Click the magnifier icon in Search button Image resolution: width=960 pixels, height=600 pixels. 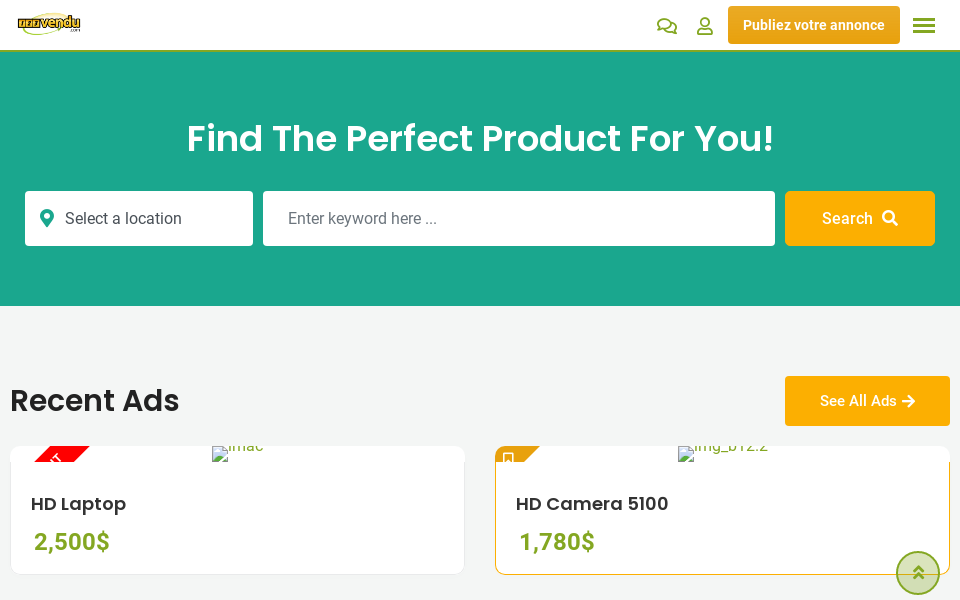[890, 218]
